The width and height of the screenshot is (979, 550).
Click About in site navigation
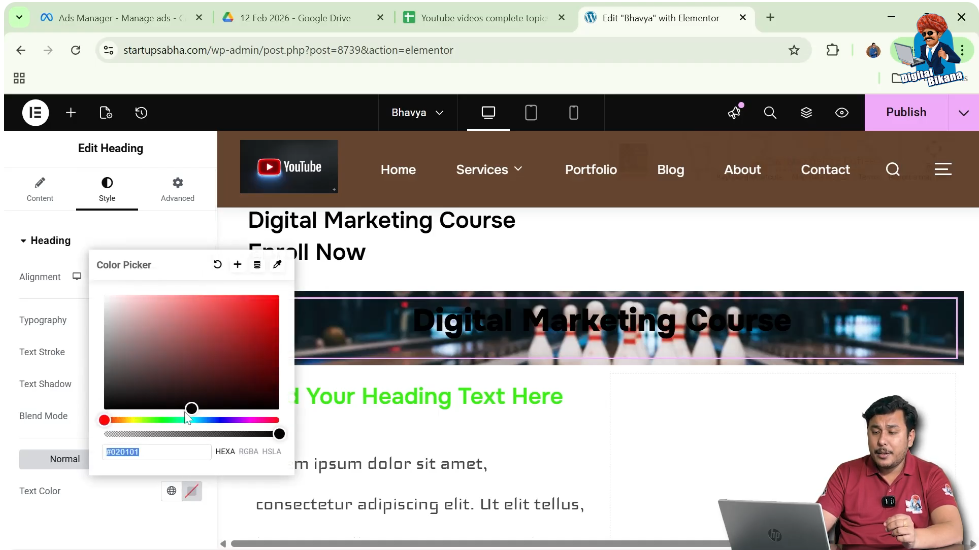(x=742, y=169)
